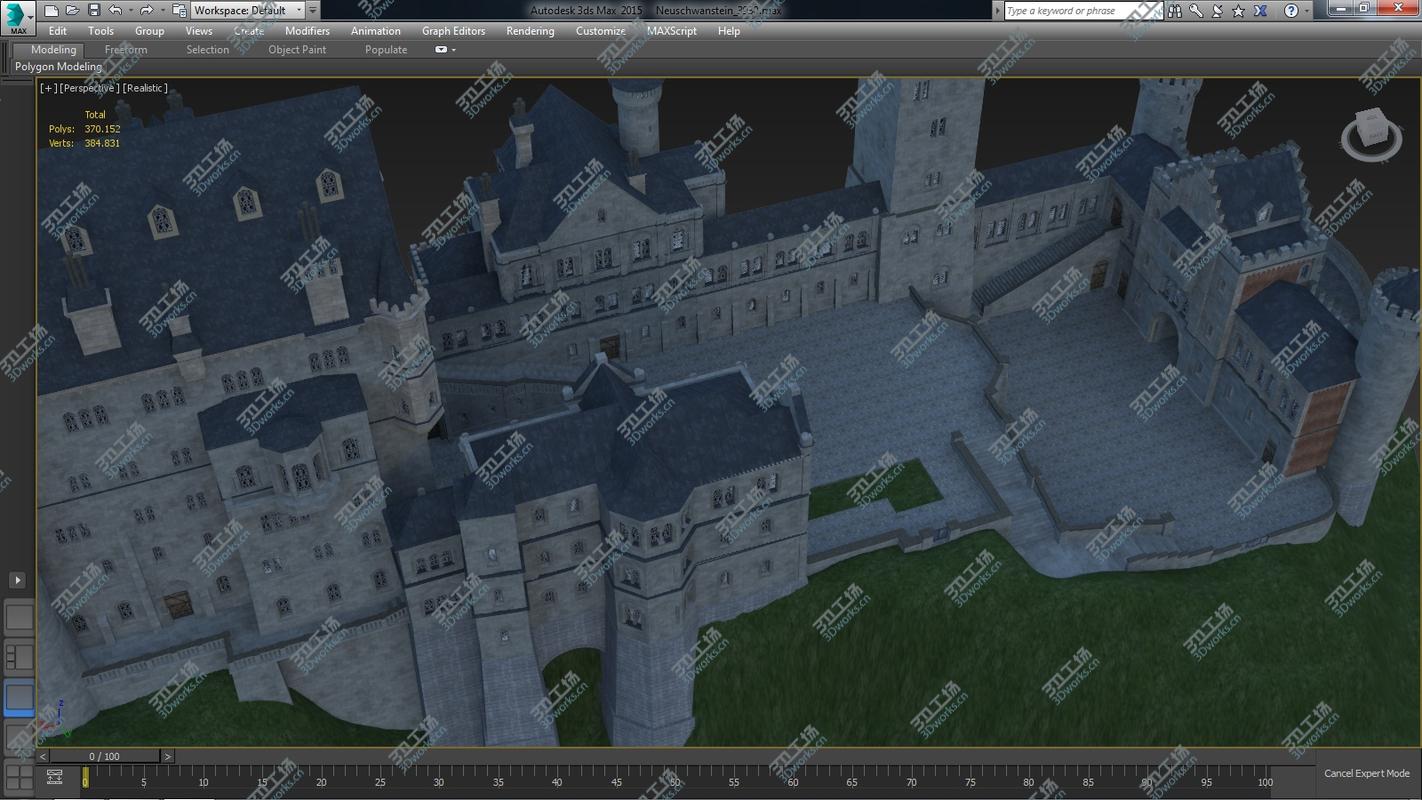Click the previous frame arrow on time slider
Viewport: 1422px width, 800px height.
(x=45, y=757)
